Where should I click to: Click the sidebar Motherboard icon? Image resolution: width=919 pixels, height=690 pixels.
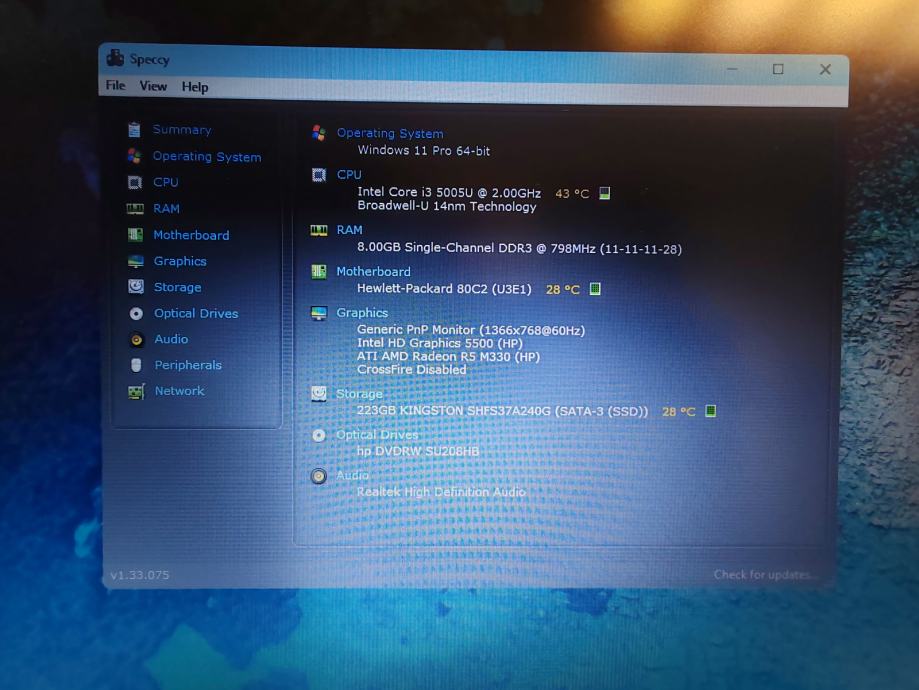coord(135,235)
